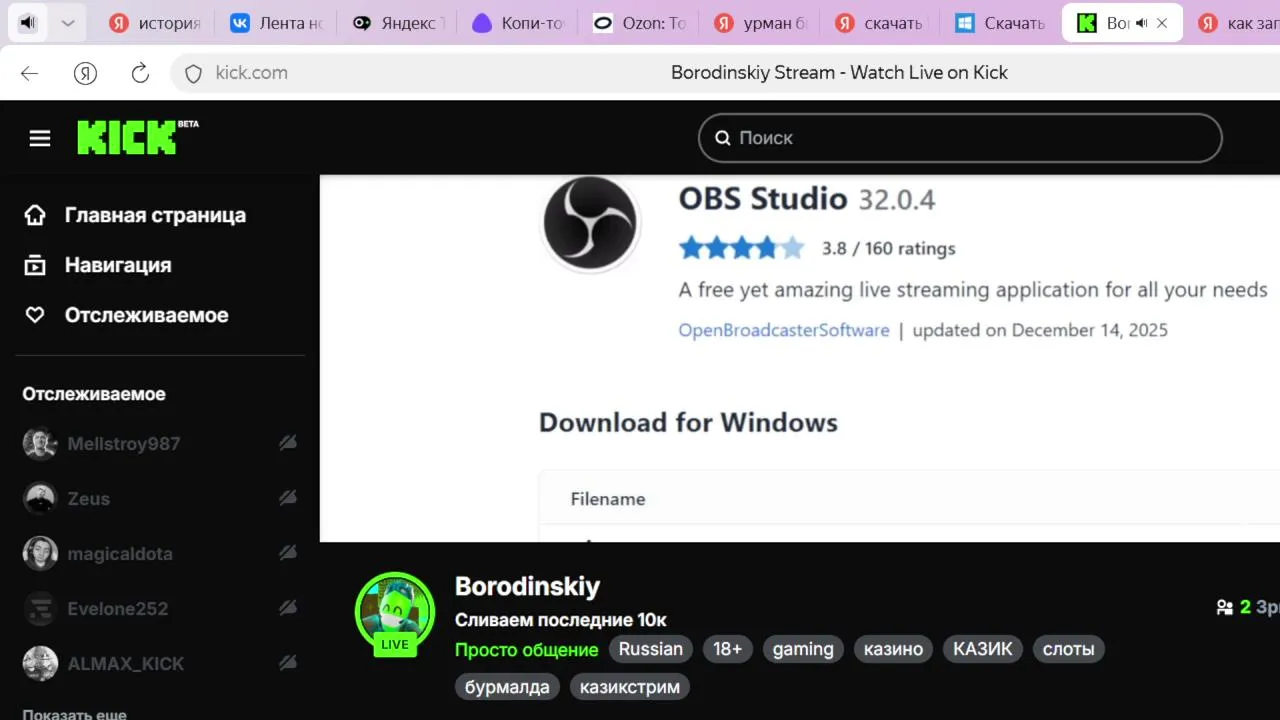
Task: Select the бурмалда tag
Action: (x=507, y=687)
